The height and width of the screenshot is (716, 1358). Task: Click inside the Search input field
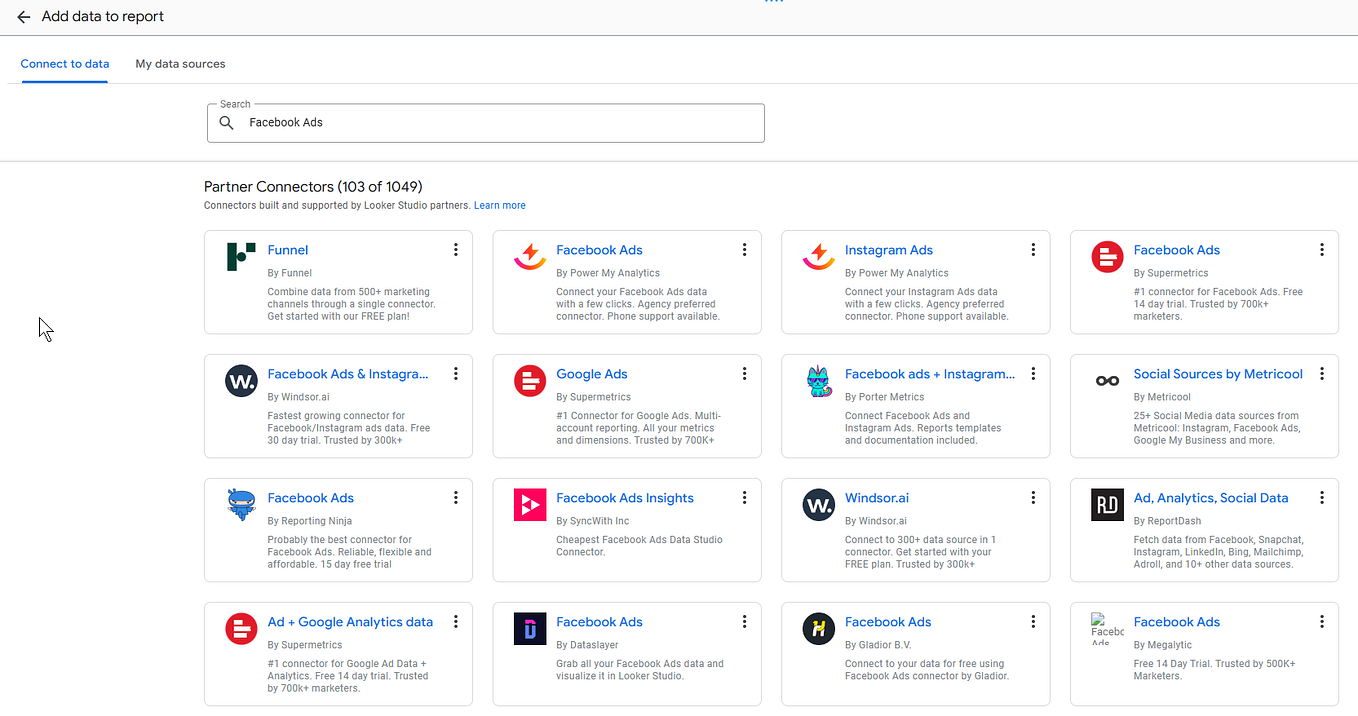tap(450, 122)
